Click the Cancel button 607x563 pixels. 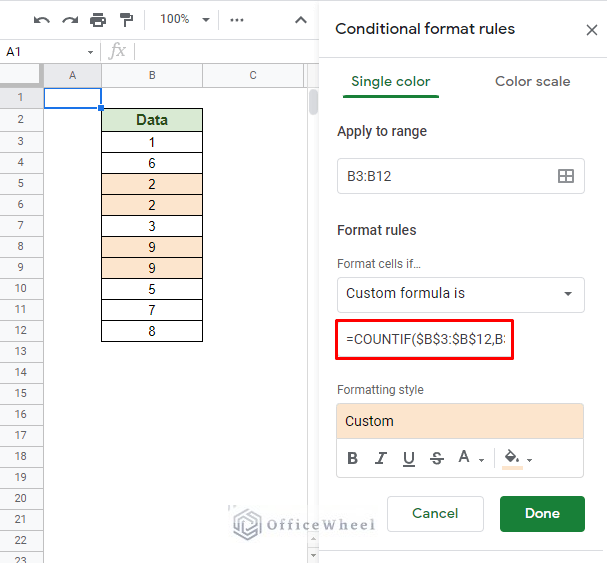(x=435, y=513)
